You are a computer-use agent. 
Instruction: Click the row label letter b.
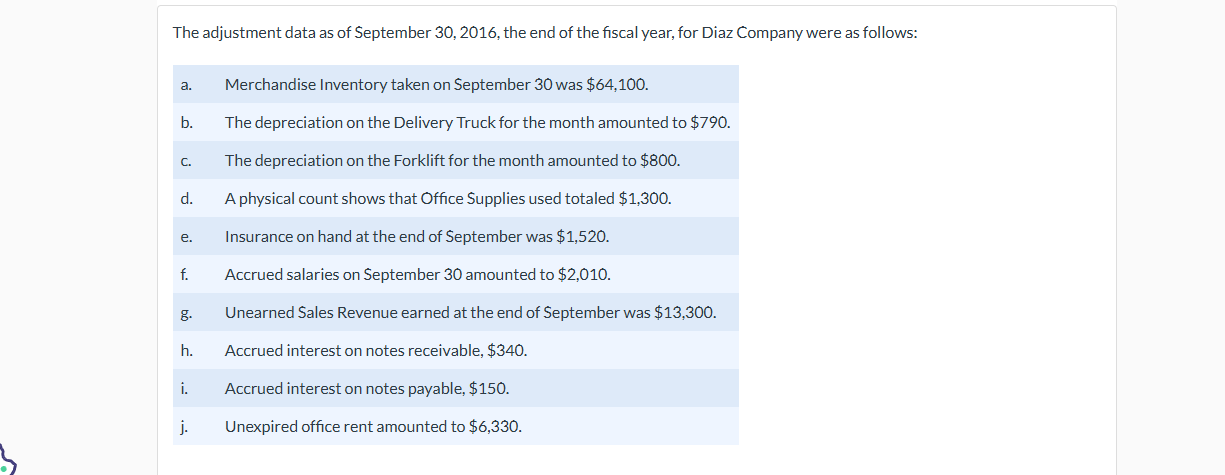(186, 122)
